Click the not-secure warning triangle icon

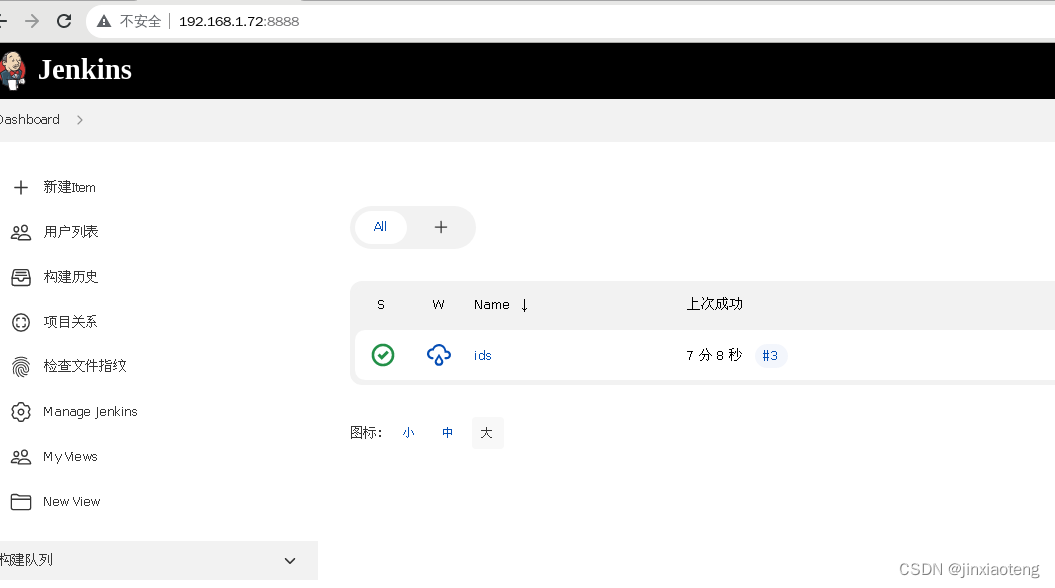[x=104, y=22]
